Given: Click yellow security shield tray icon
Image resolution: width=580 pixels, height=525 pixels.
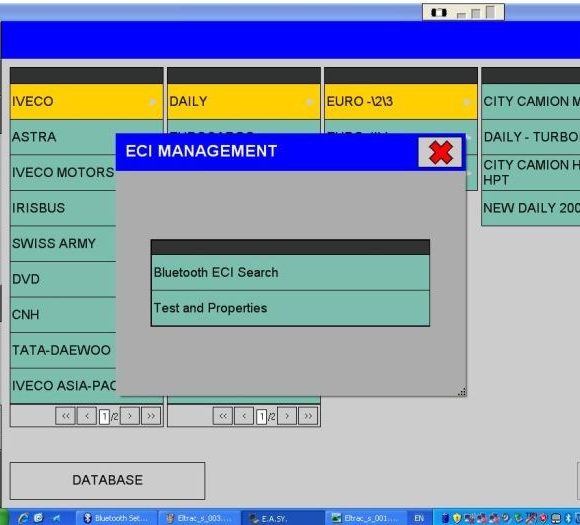Looking at the screenshot, I should 457,518.
